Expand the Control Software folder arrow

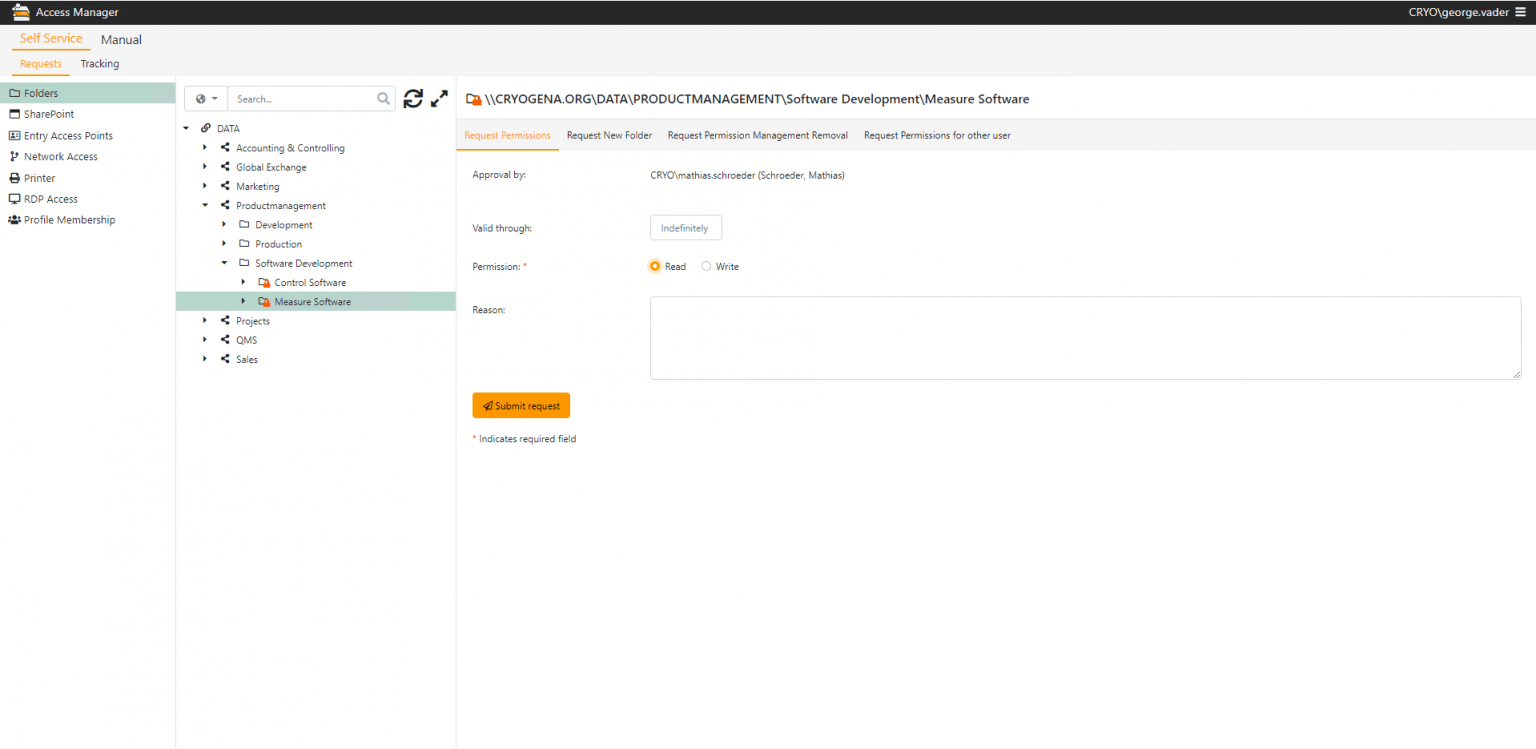[243, 283]
